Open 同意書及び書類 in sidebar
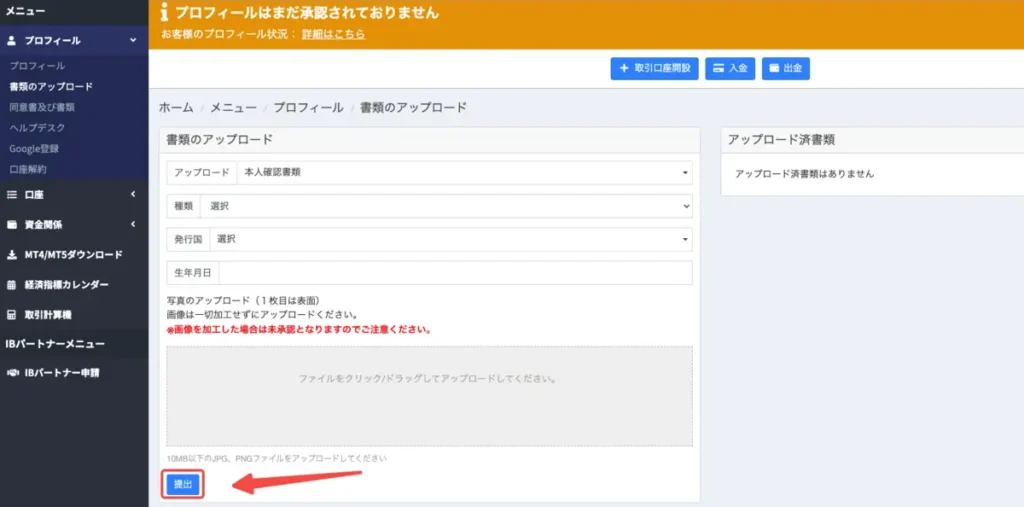This screenshot has width=1024, height=507. tap(42, 107)
